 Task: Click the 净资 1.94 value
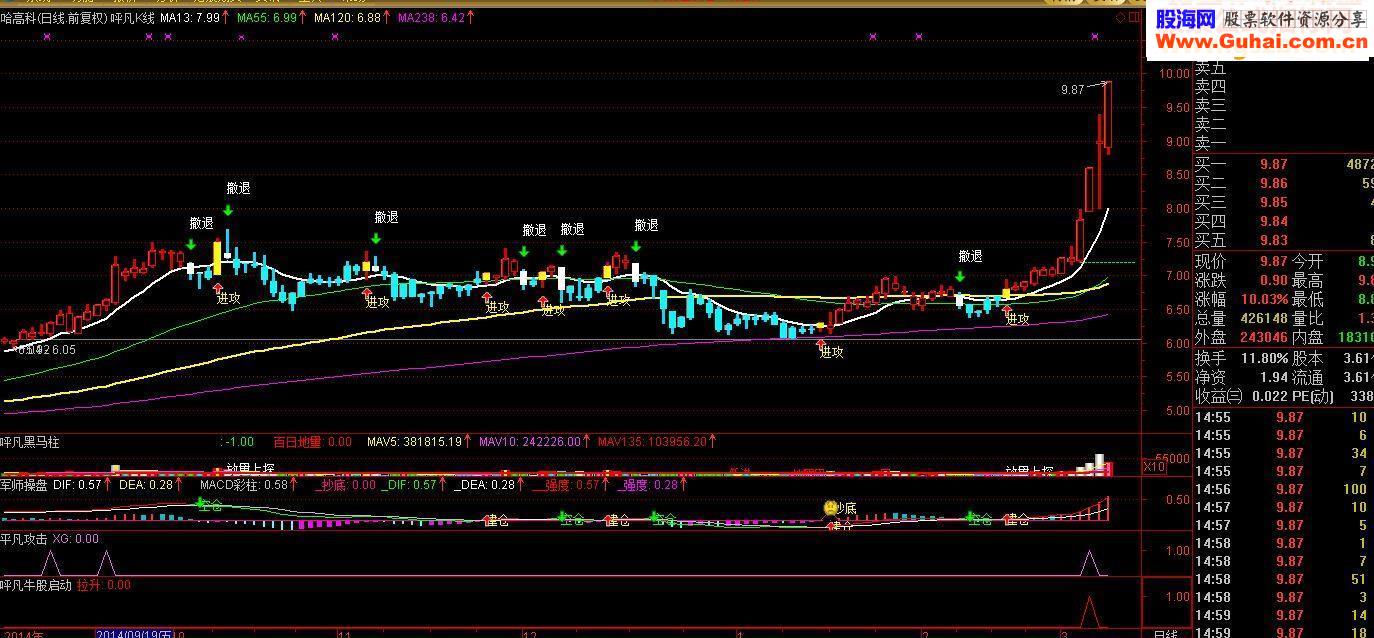pyautogui.click(x=1274, y=377)
